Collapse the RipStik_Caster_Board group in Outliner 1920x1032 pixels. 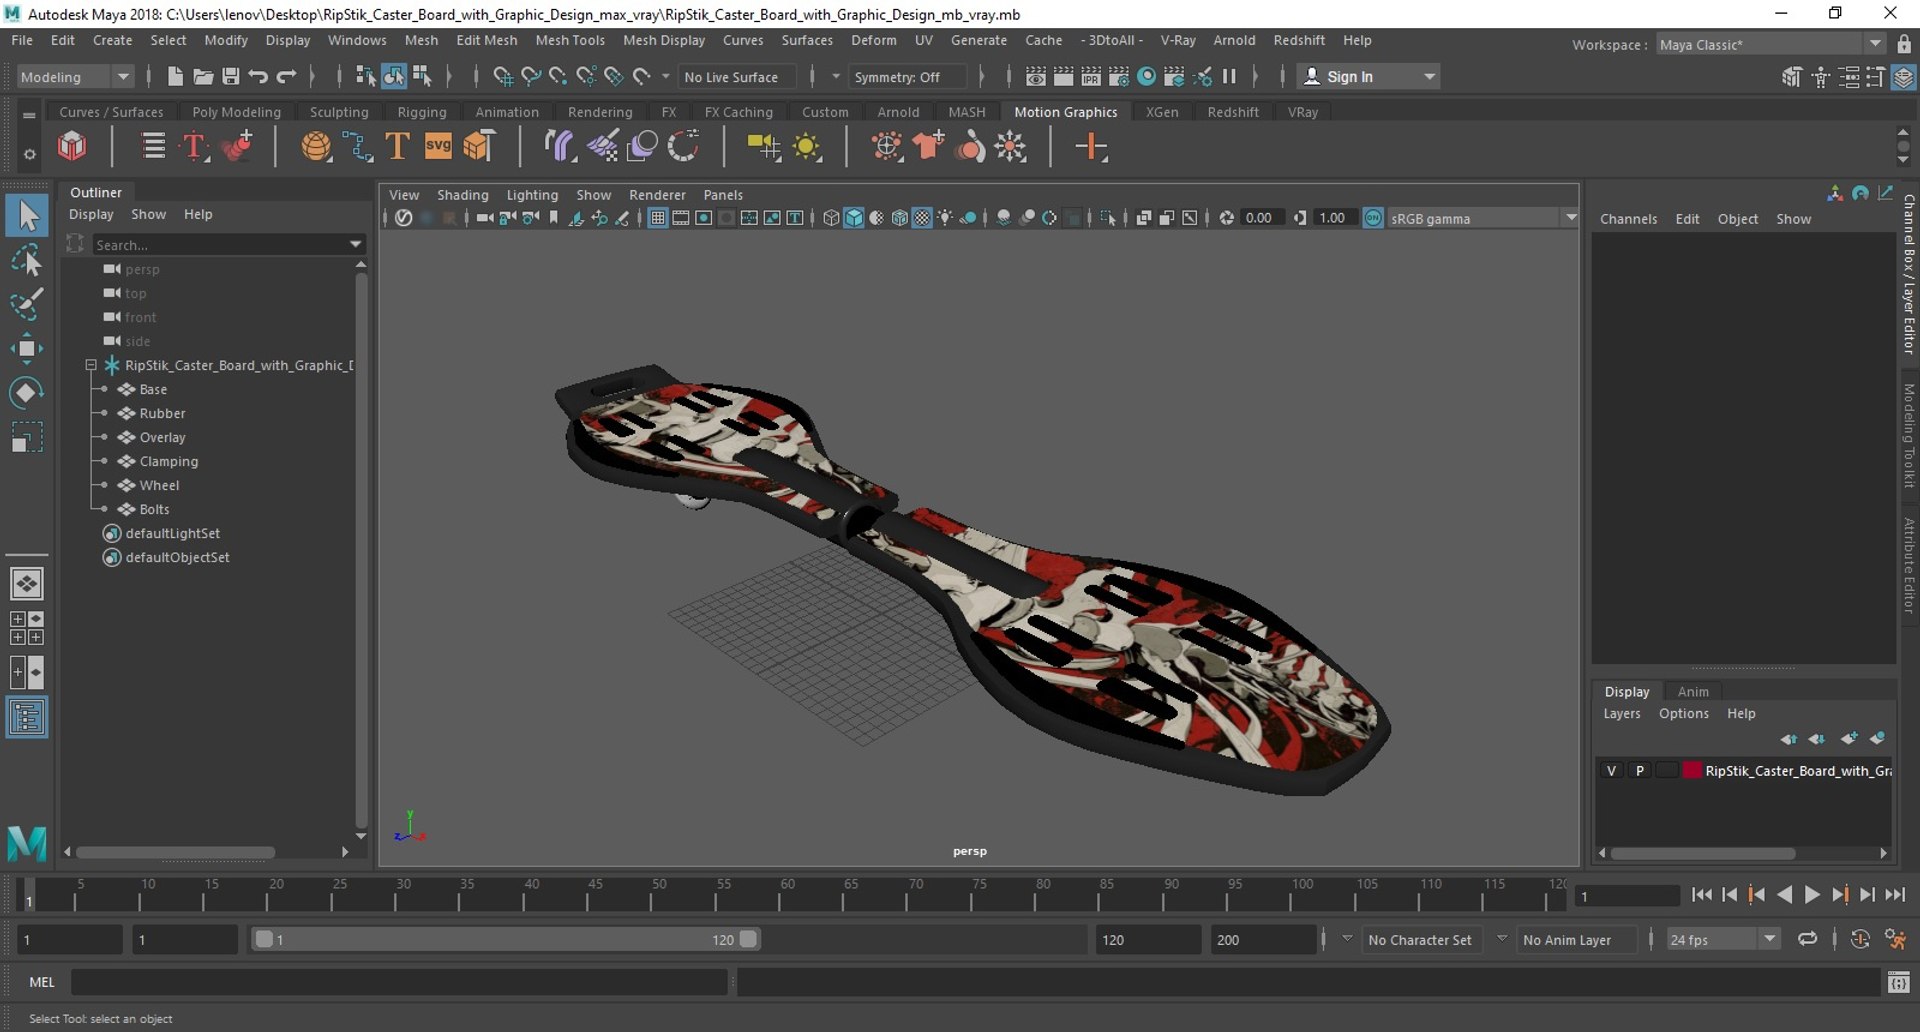click(x=91, y=365)
